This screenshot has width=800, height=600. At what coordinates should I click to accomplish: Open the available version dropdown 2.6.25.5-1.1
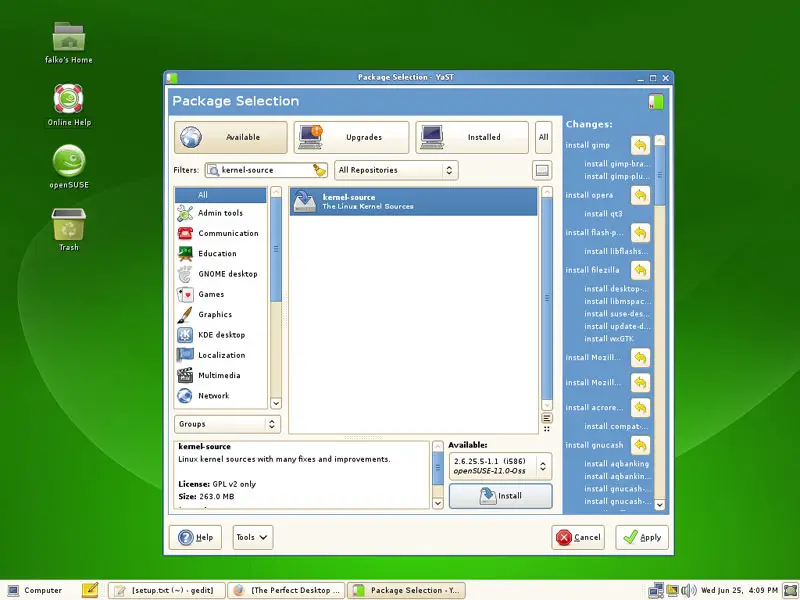click(x=500, y=466)
